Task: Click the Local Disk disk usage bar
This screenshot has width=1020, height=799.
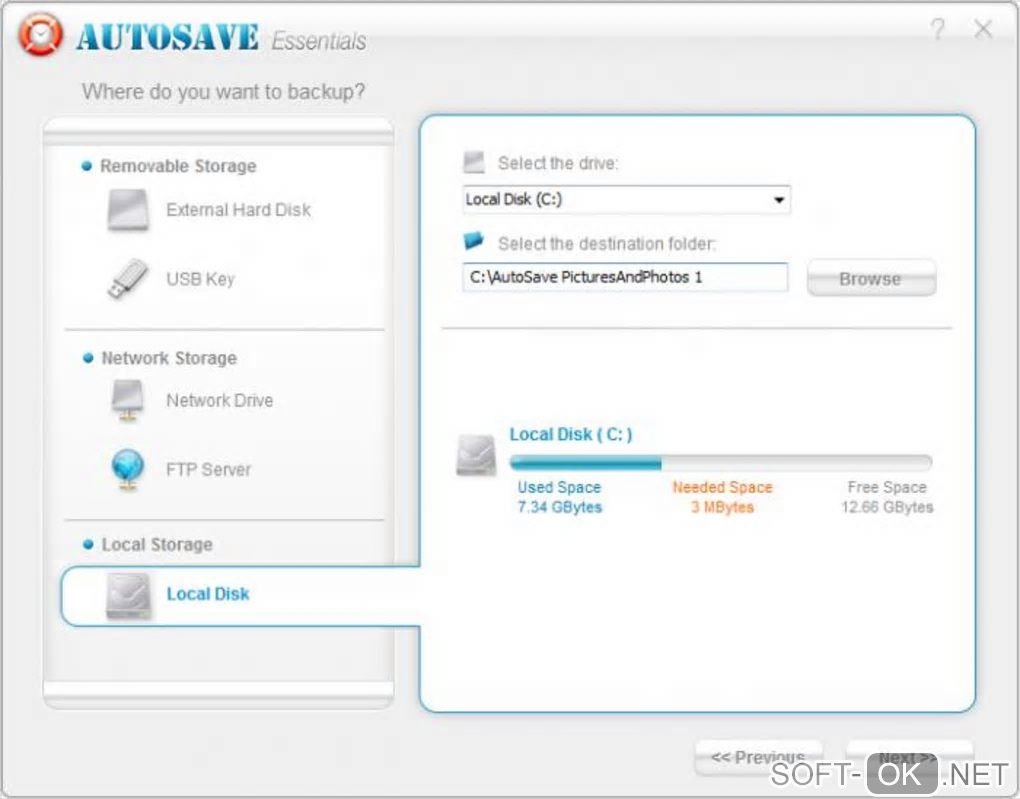Action: coord(721,463)
